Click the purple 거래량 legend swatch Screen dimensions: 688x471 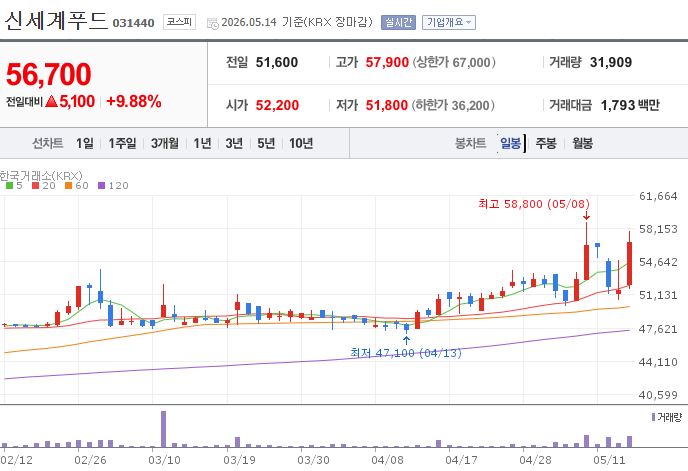click(x=653, y=417)
